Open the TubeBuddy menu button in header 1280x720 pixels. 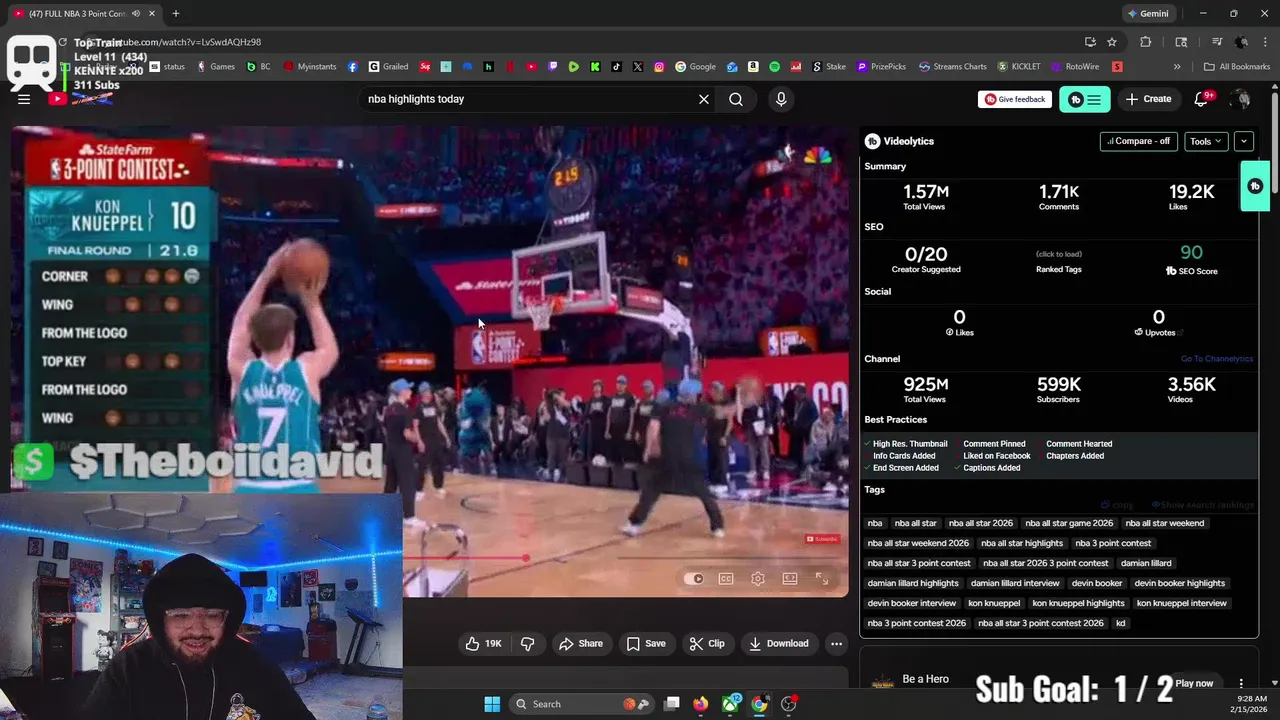pyautogui.click(x=1085, y=99)
